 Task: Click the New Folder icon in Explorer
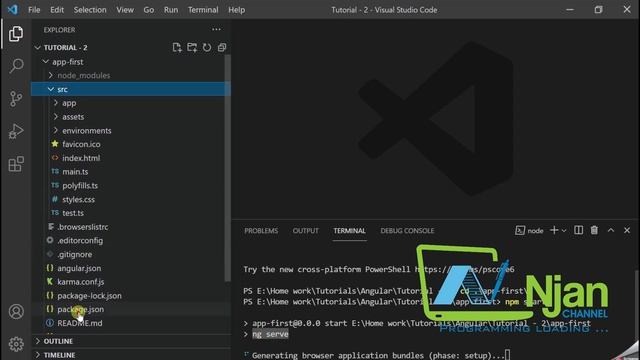click(x=192, y=48)
